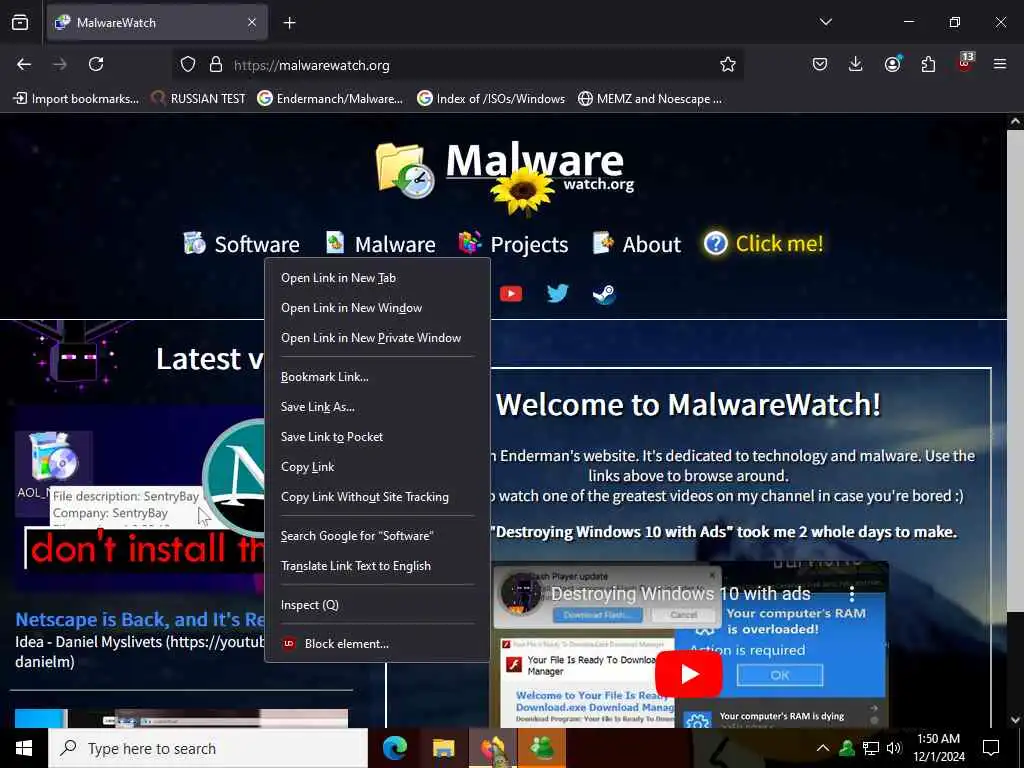Open File Explorer from taskbar
Viewport: 1024px width, 768px height.
[x=444, y=748]
